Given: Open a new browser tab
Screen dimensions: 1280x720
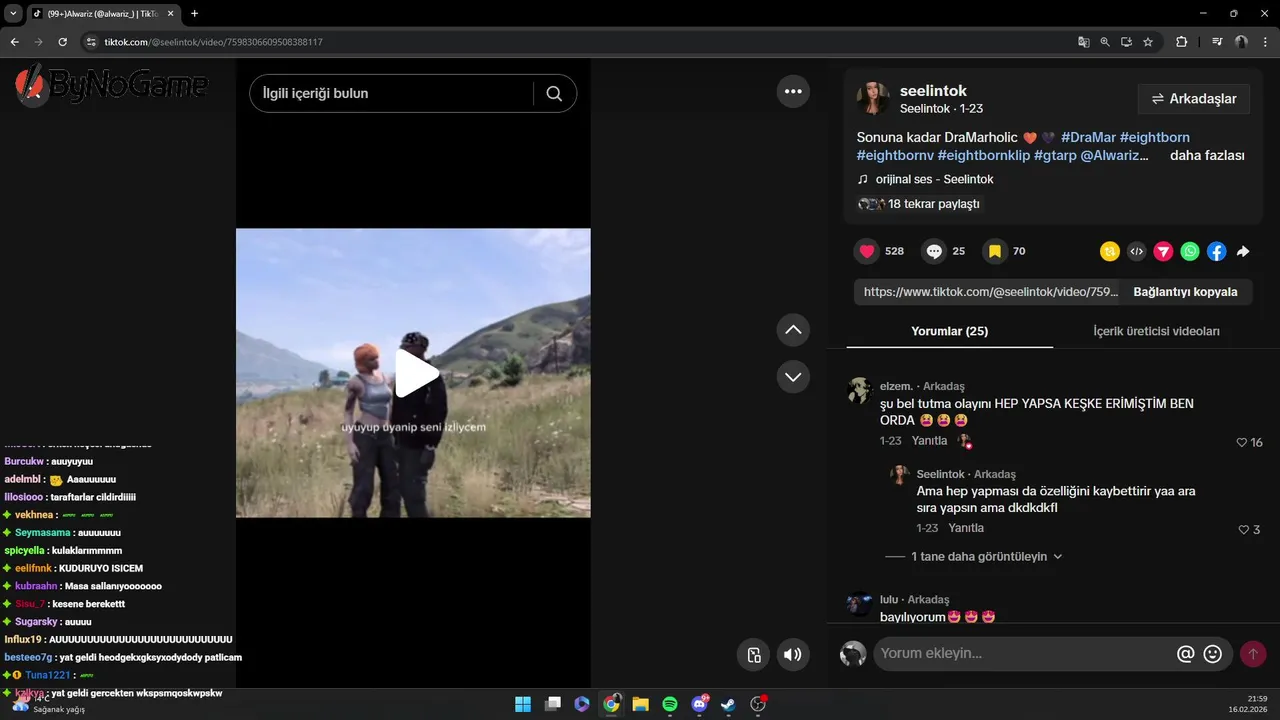Looking at the screenshot, I should coord(195,14).
